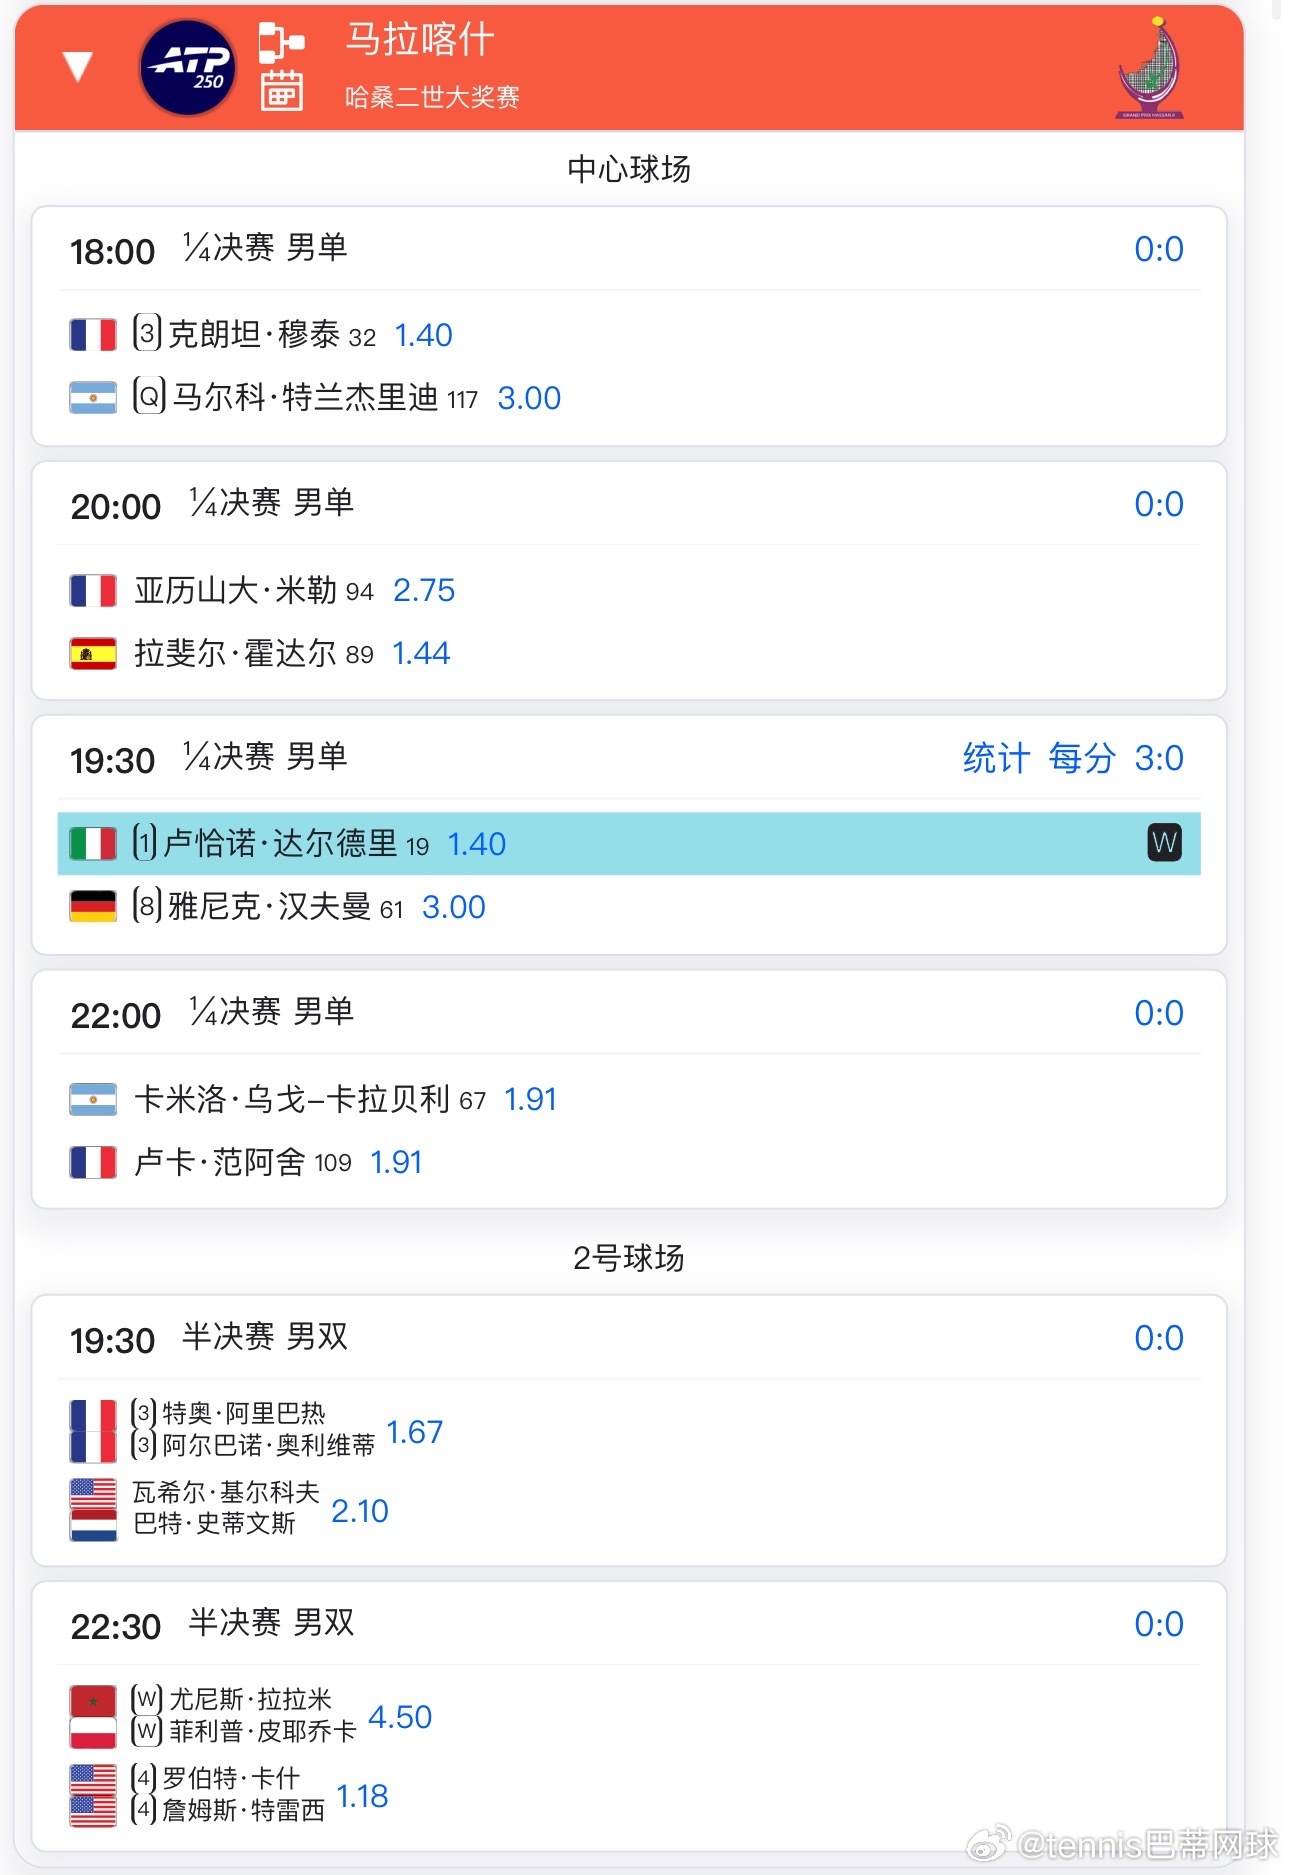1290x1875 pixels.
Task: Click the 2号球场 court heading
Action: [629, 1258]
